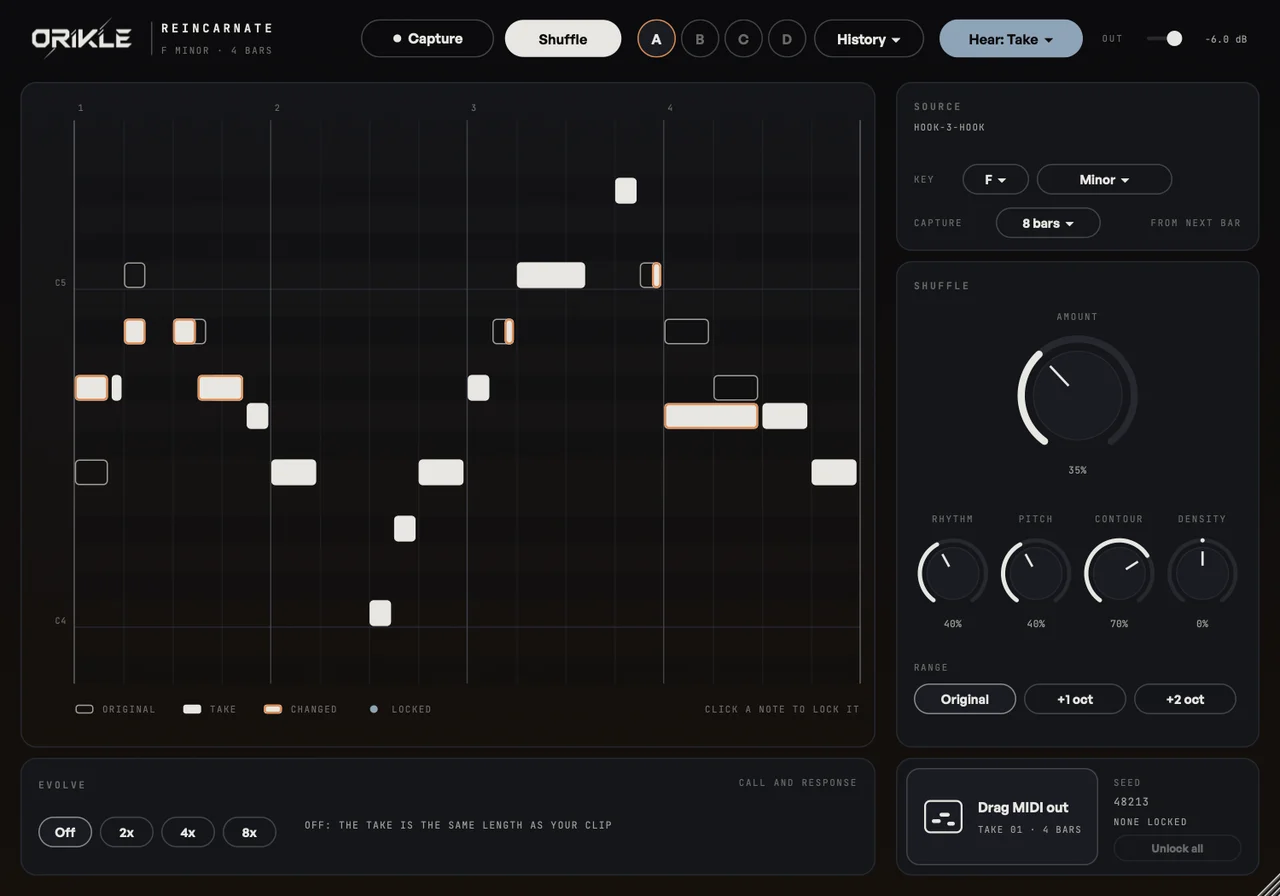
Task: Click the F MINOR · 4 BARS subtitle
Action: coord(217,50)
